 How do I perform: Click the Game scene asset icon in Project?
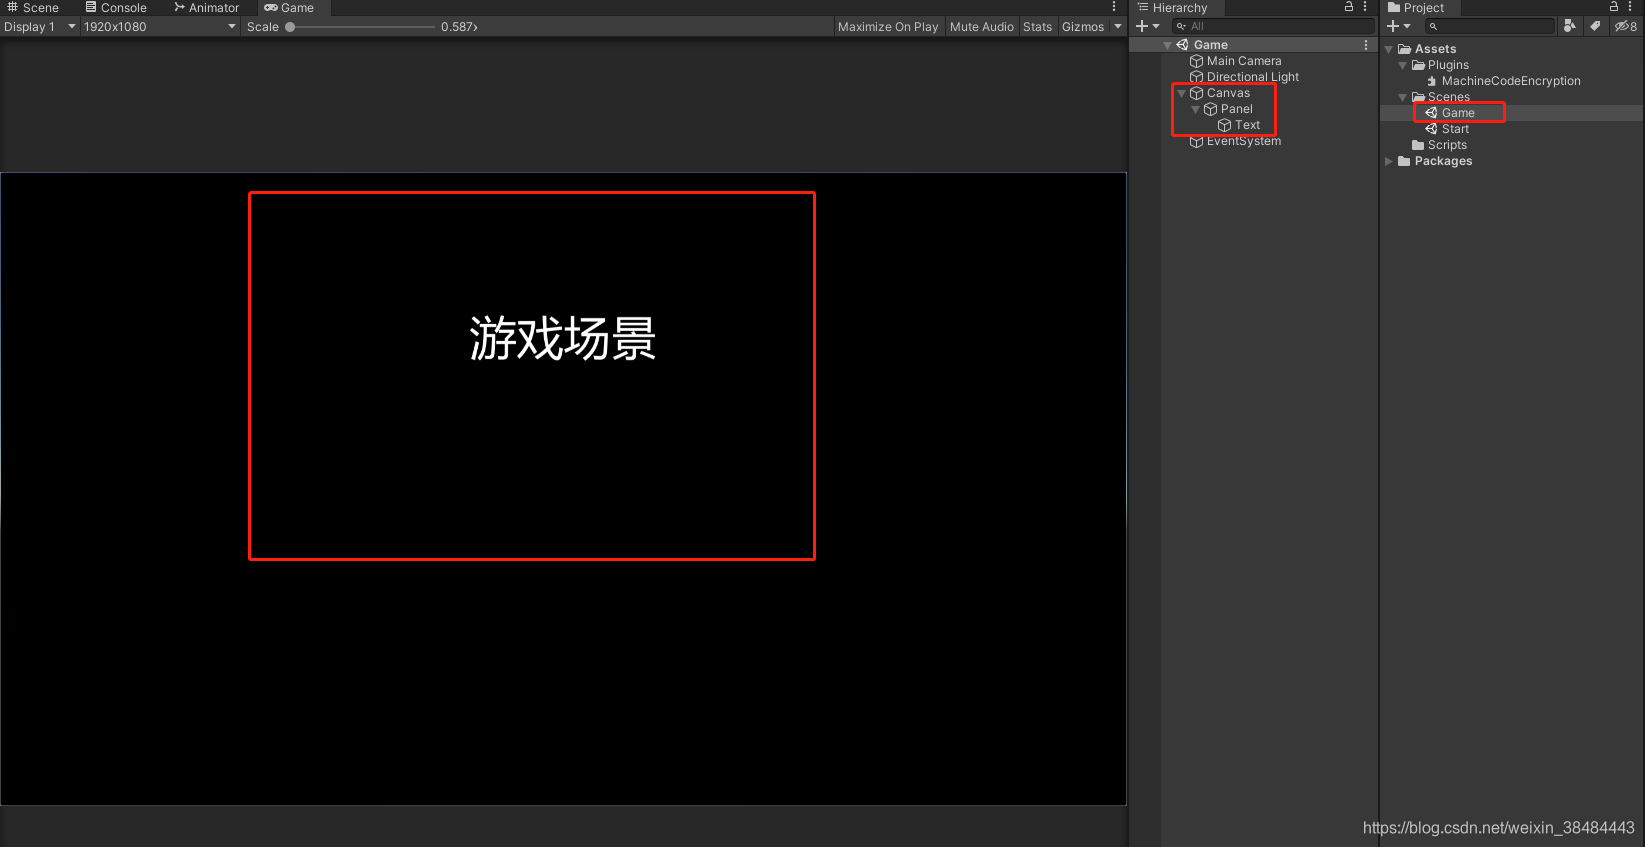(1431, 113)
